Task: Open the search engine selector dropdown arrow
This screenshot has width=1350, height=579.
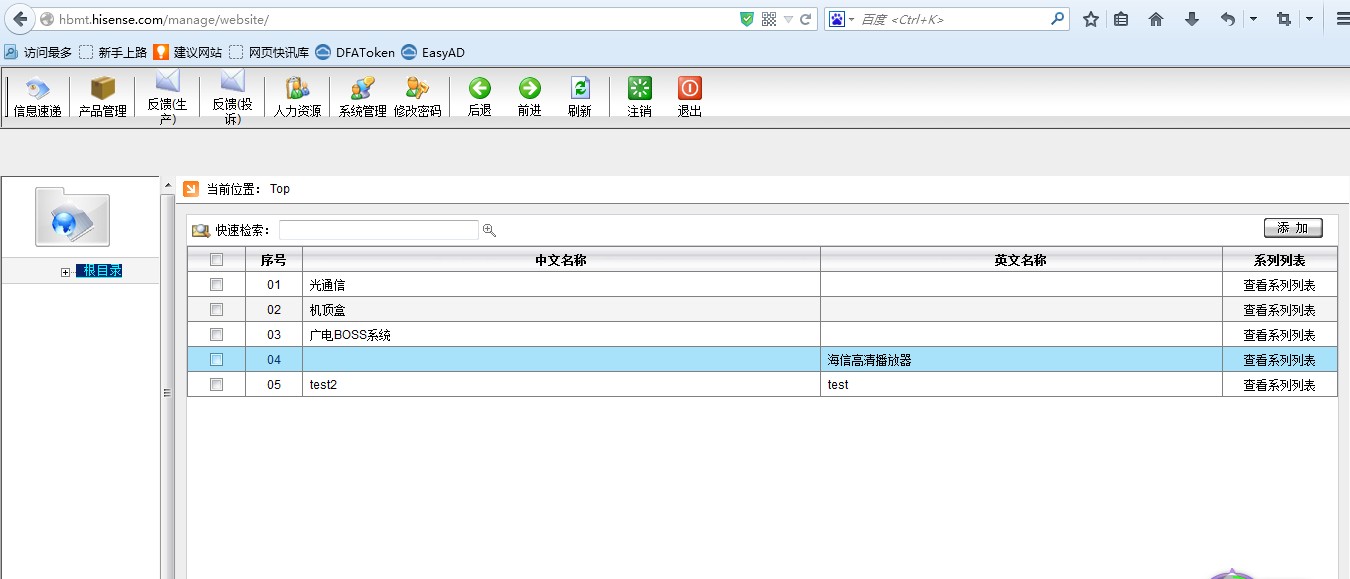Action: point(852,19)
